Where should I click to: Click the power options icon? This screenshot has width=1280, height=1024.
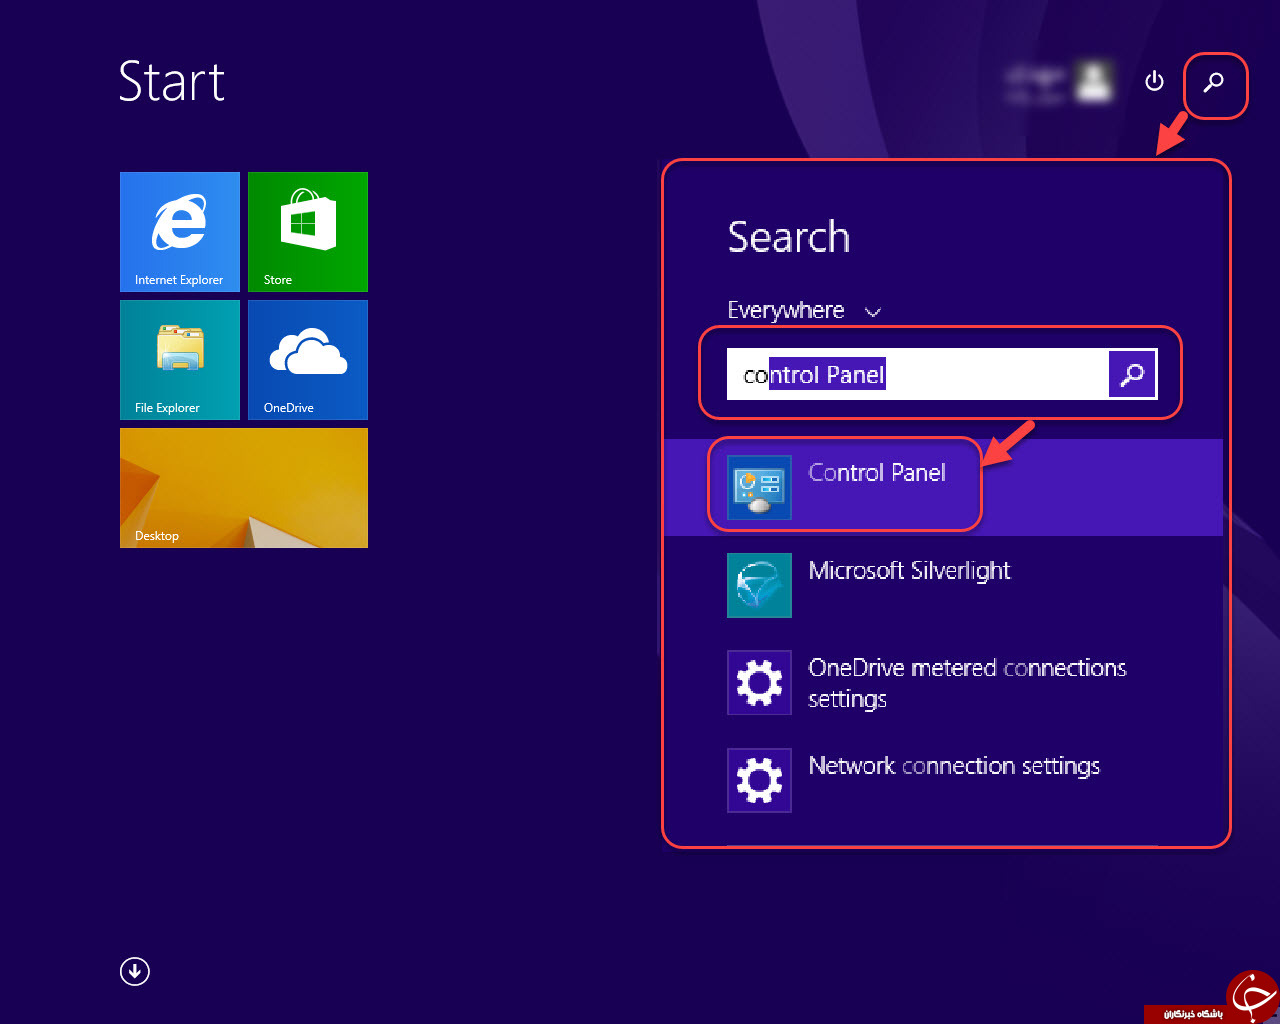(x=1154, y=81)
